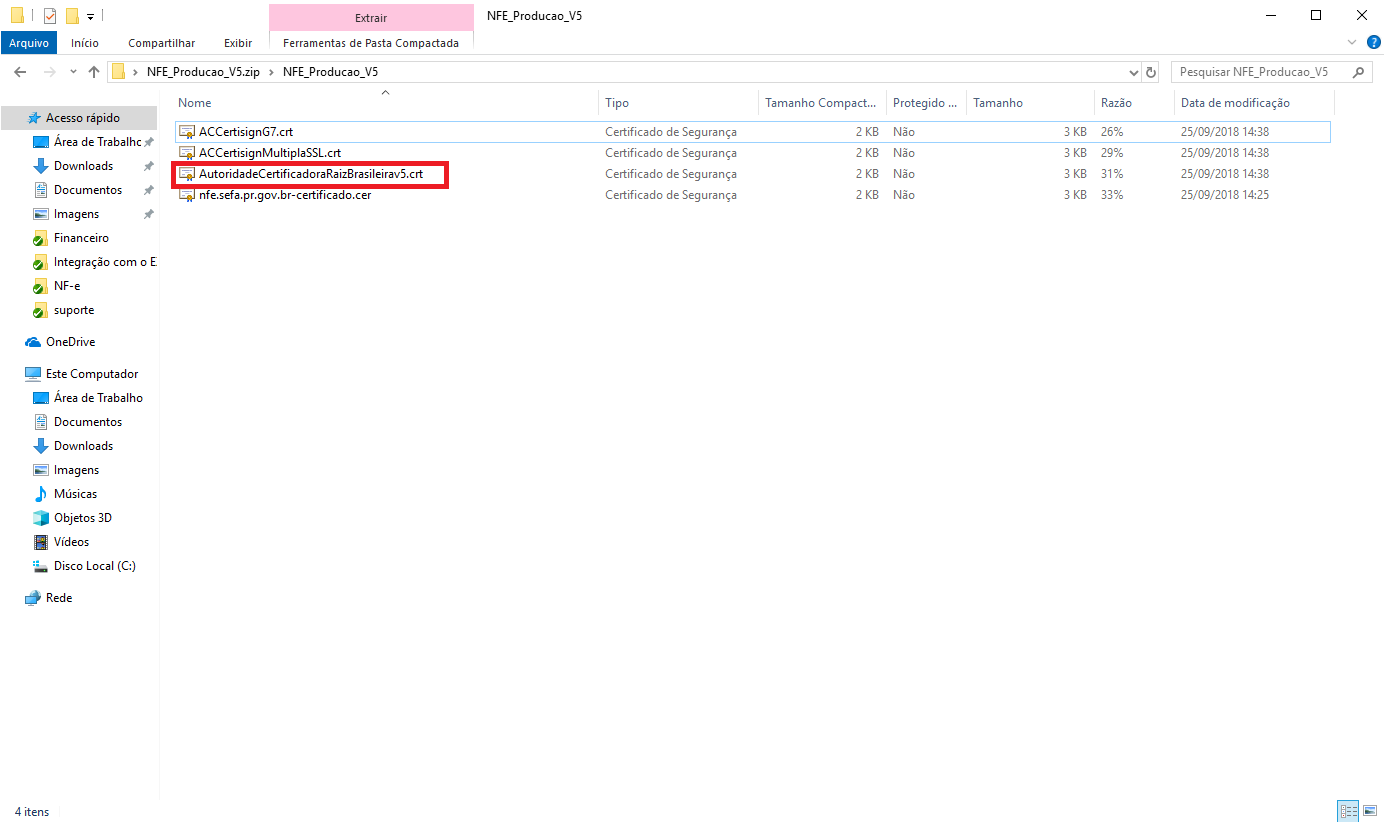This screenshot has height=822, width=1384.
Task: Open Customize Quick Access Toolbar dropdown
Action: (x=90, y=16)
